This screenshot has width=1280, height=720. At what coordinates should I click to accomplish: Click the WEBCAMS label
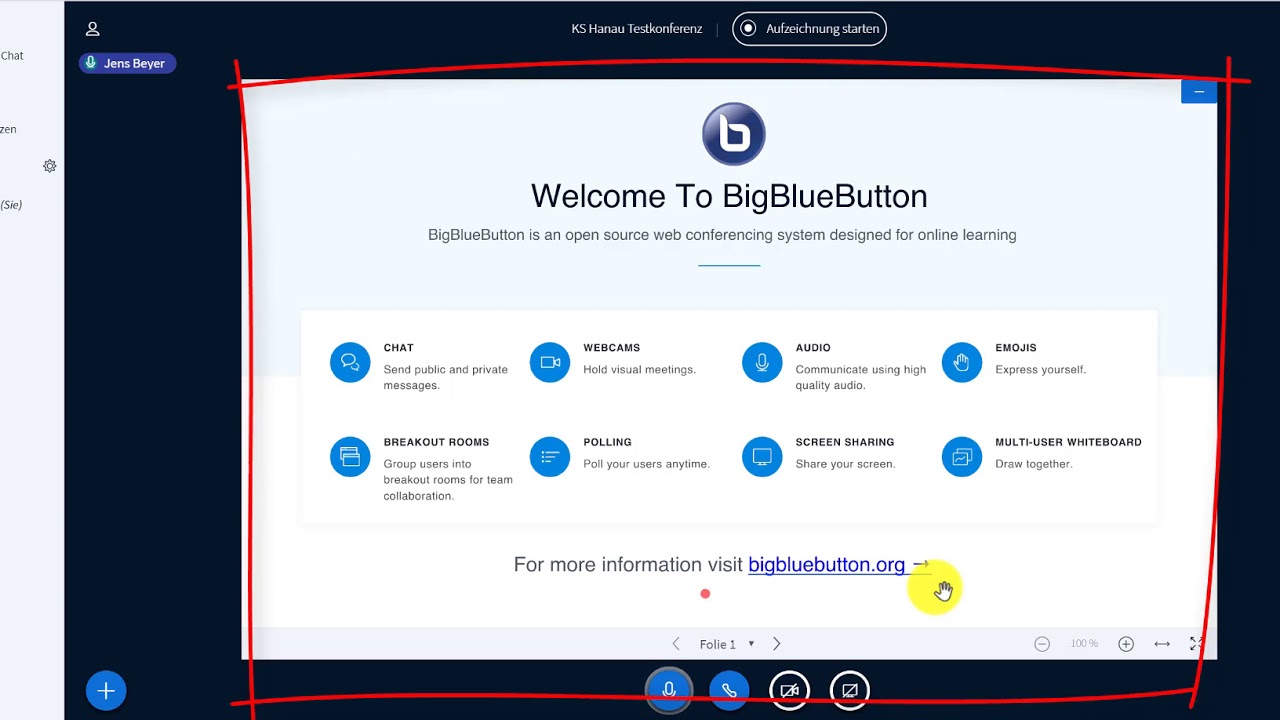pos(611,348)
